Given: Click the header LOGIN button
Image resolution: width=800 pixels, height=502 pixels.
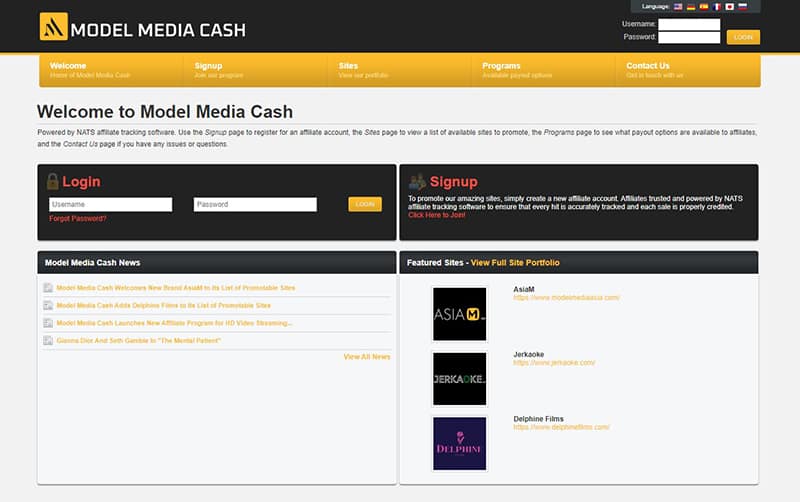Looking at the screenshot, I should click(x=743, y=37).
